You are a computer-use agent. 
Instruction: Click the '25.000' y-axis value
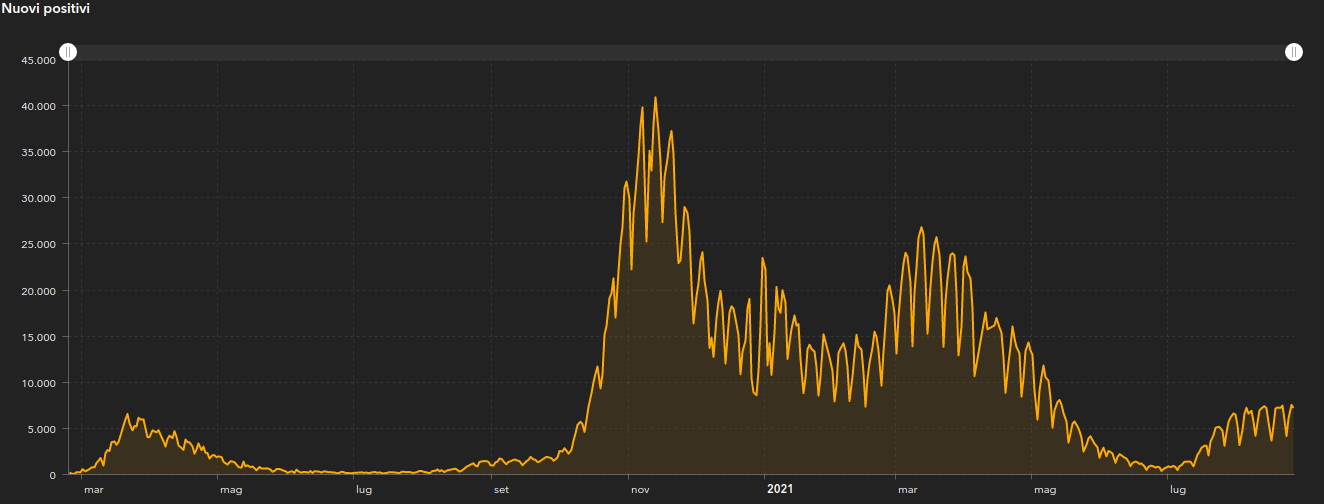[x=38, y=244]
